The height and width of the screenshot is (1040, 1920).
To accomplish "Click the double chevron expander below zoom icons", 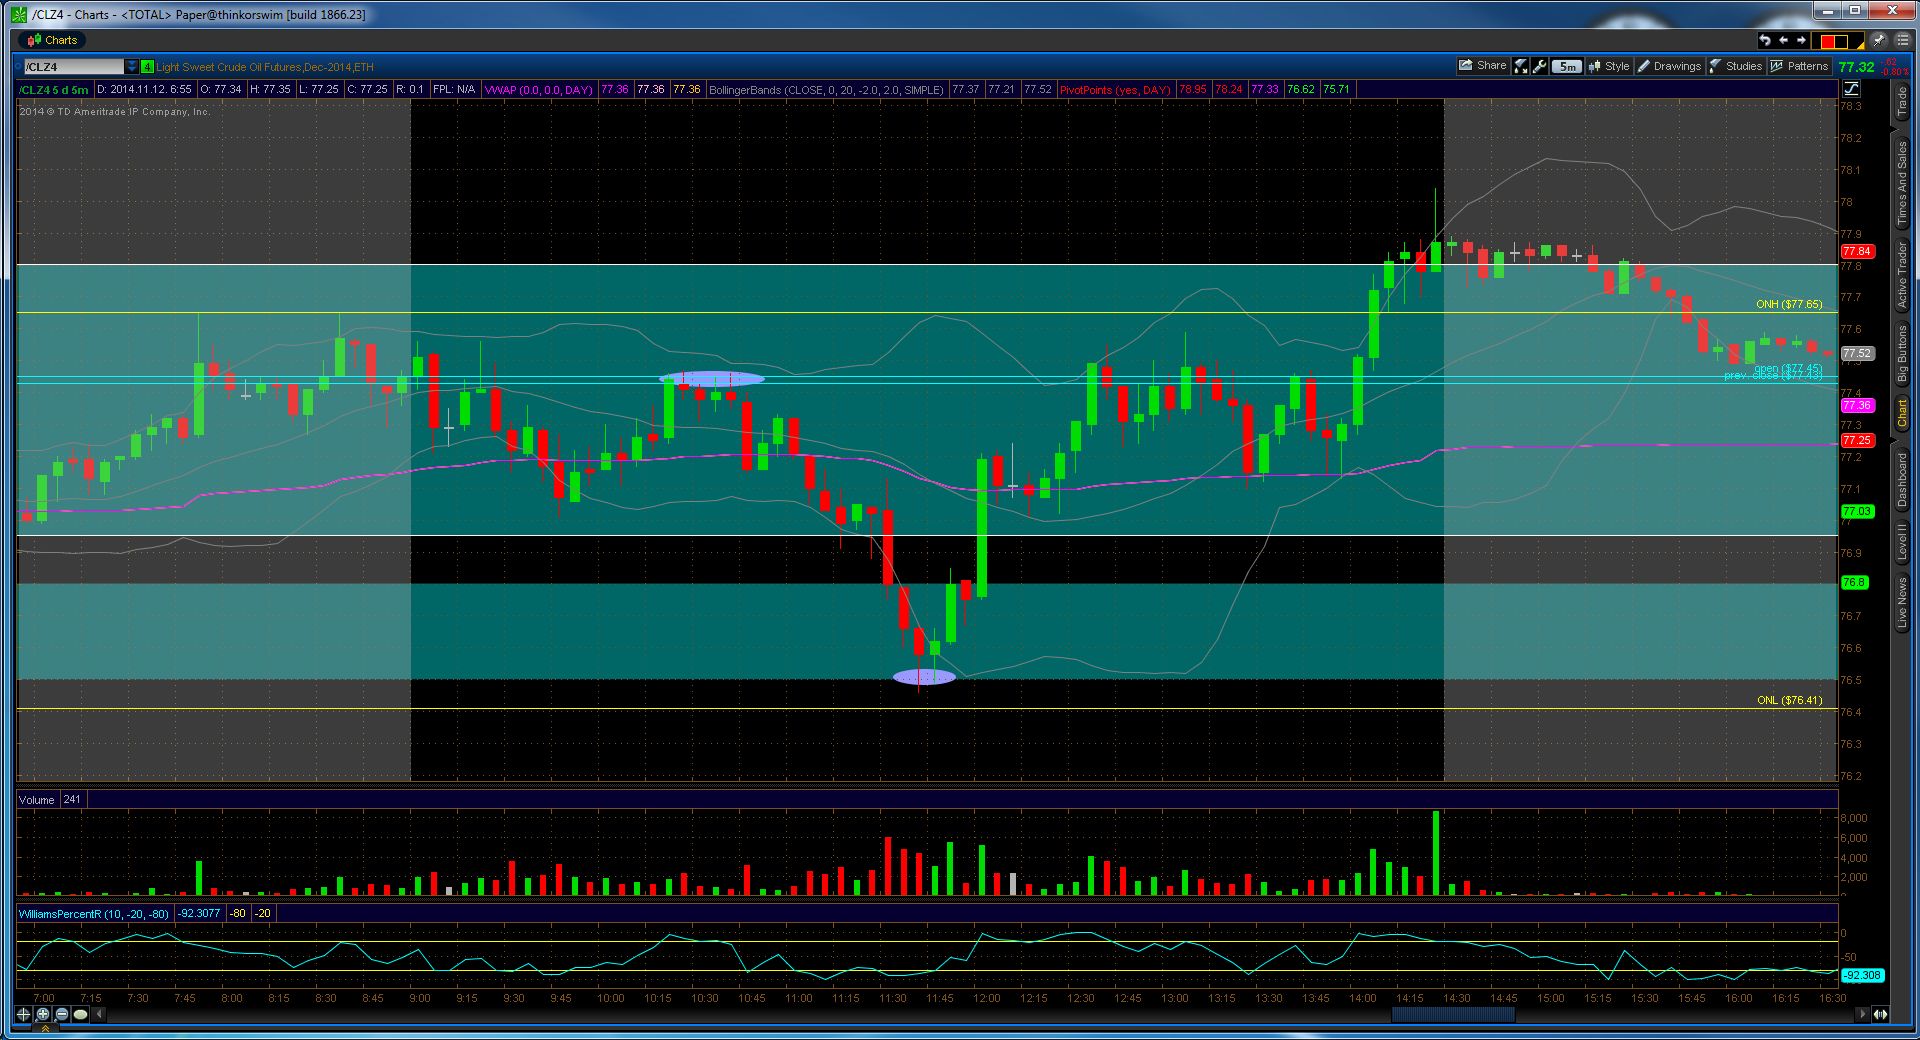I will click(x=46, y=1027).
